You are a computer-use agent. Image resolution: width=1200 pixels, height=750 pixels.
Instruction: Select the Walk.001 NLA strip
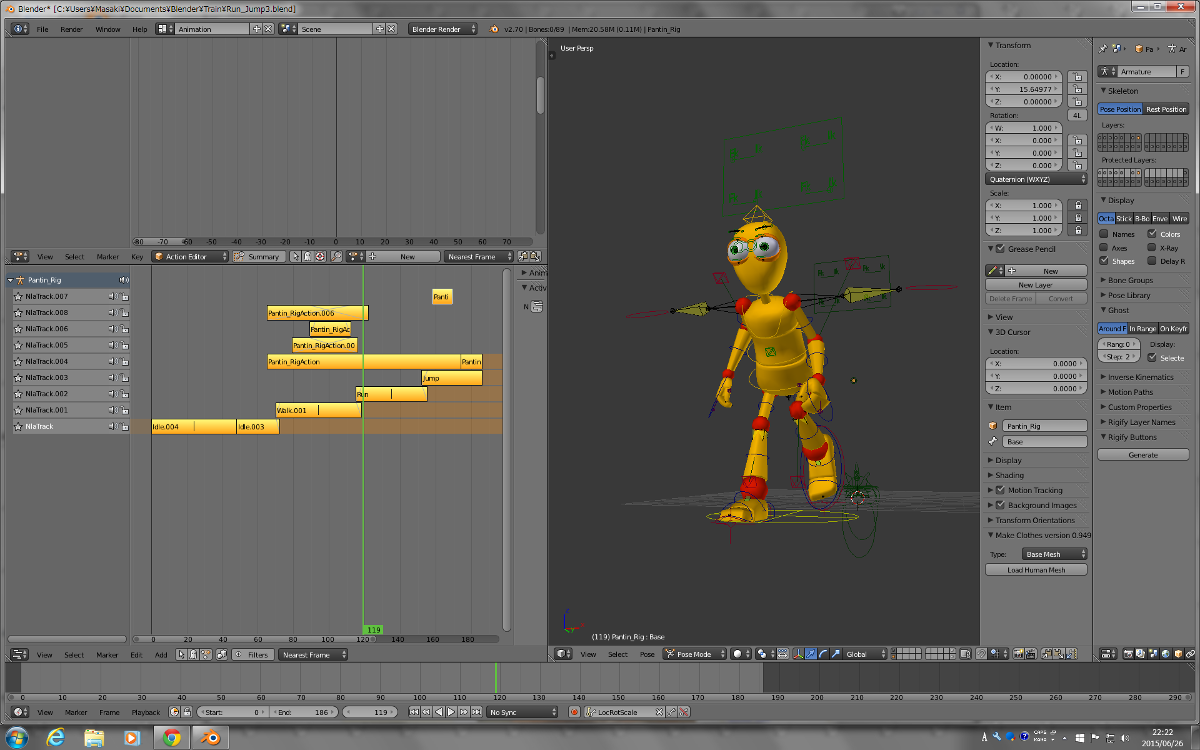pos(318,410)
